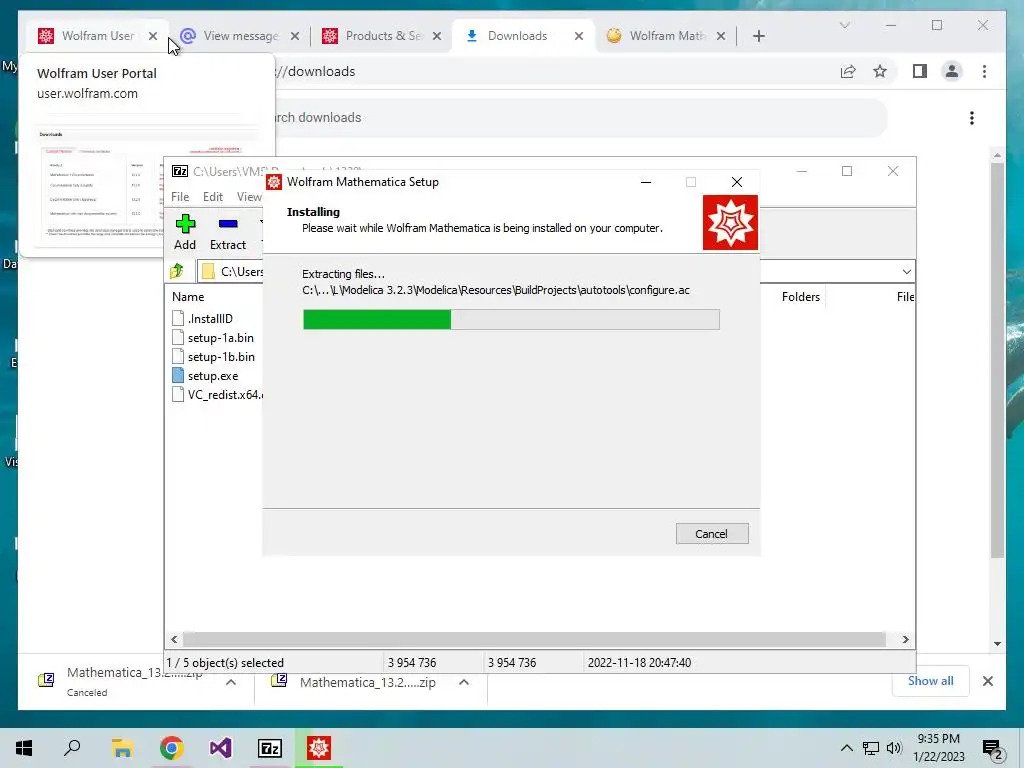Screen dimensions: 1024x768
Task: Open Chrome tab search chevron
Action: pyautogui.click(x=844, y=25)
